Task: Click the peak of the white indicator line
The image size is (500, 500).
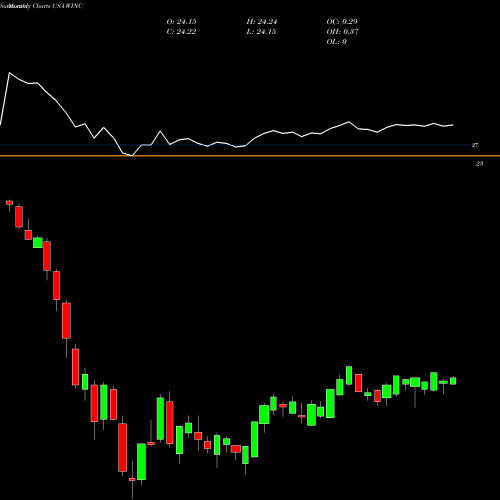Action: [x=9, y=73]
